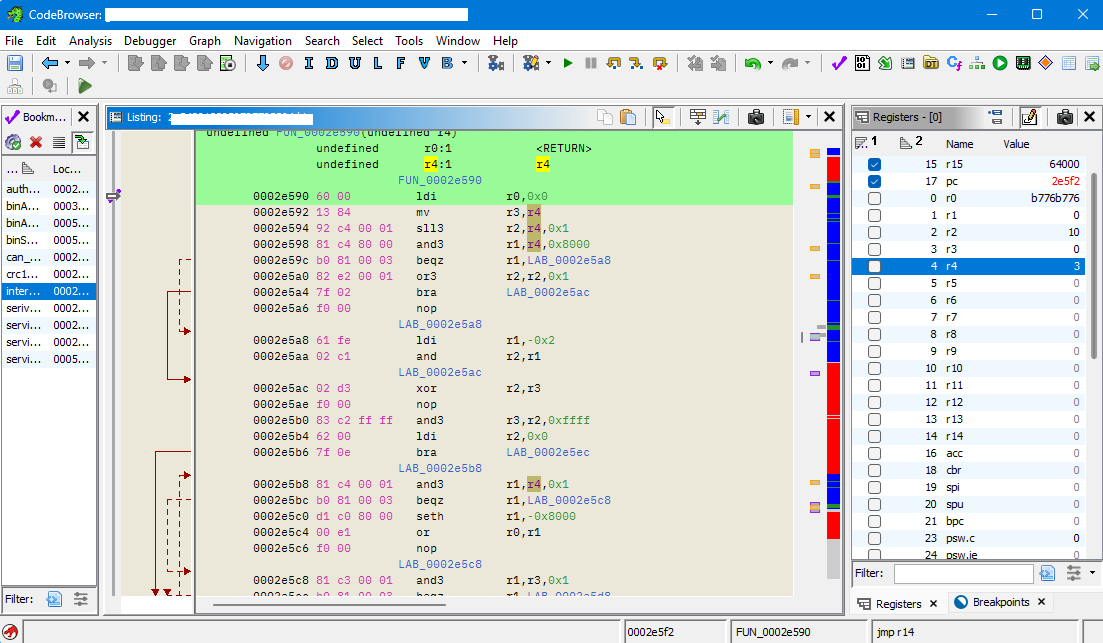Click the Registers filter text field
Viewport: 1103px width, 643px height.
point(963,574)
